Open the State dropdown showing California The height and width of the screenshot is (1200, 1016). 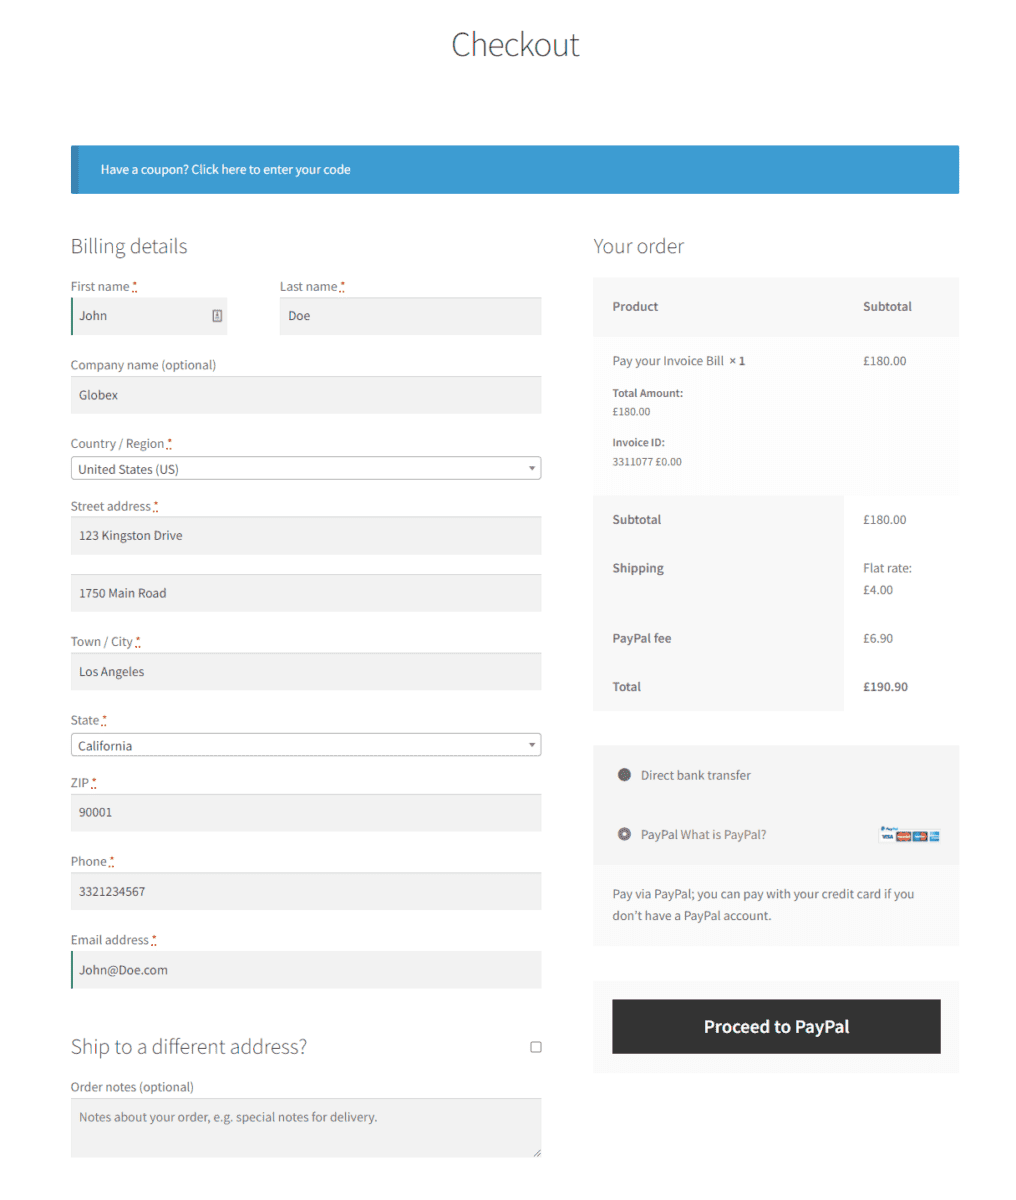tap(306, 746)
